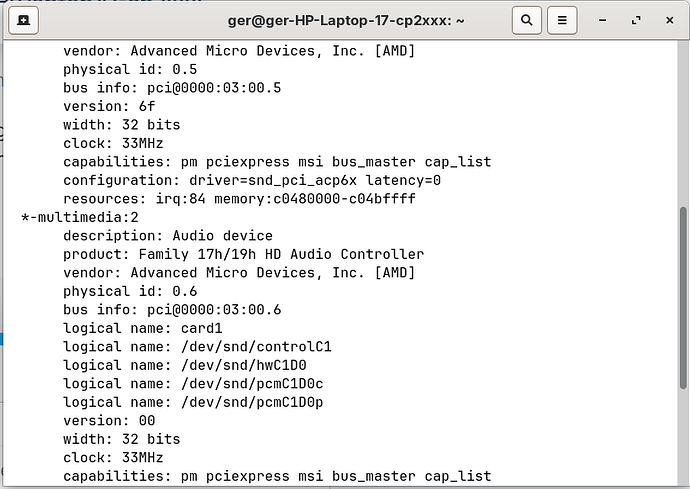Screen dimensions: 690x489
Task: Click the '*-multimedia:2' heading line
Action: coord(80,217)
